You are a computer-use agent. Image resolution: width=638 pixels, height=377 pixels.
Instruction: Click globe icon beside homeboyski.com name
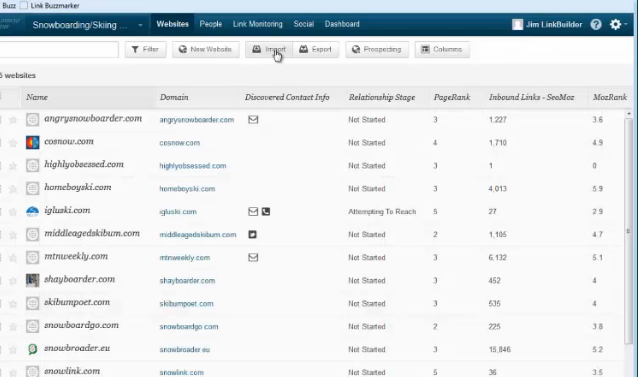coord(33,188)
